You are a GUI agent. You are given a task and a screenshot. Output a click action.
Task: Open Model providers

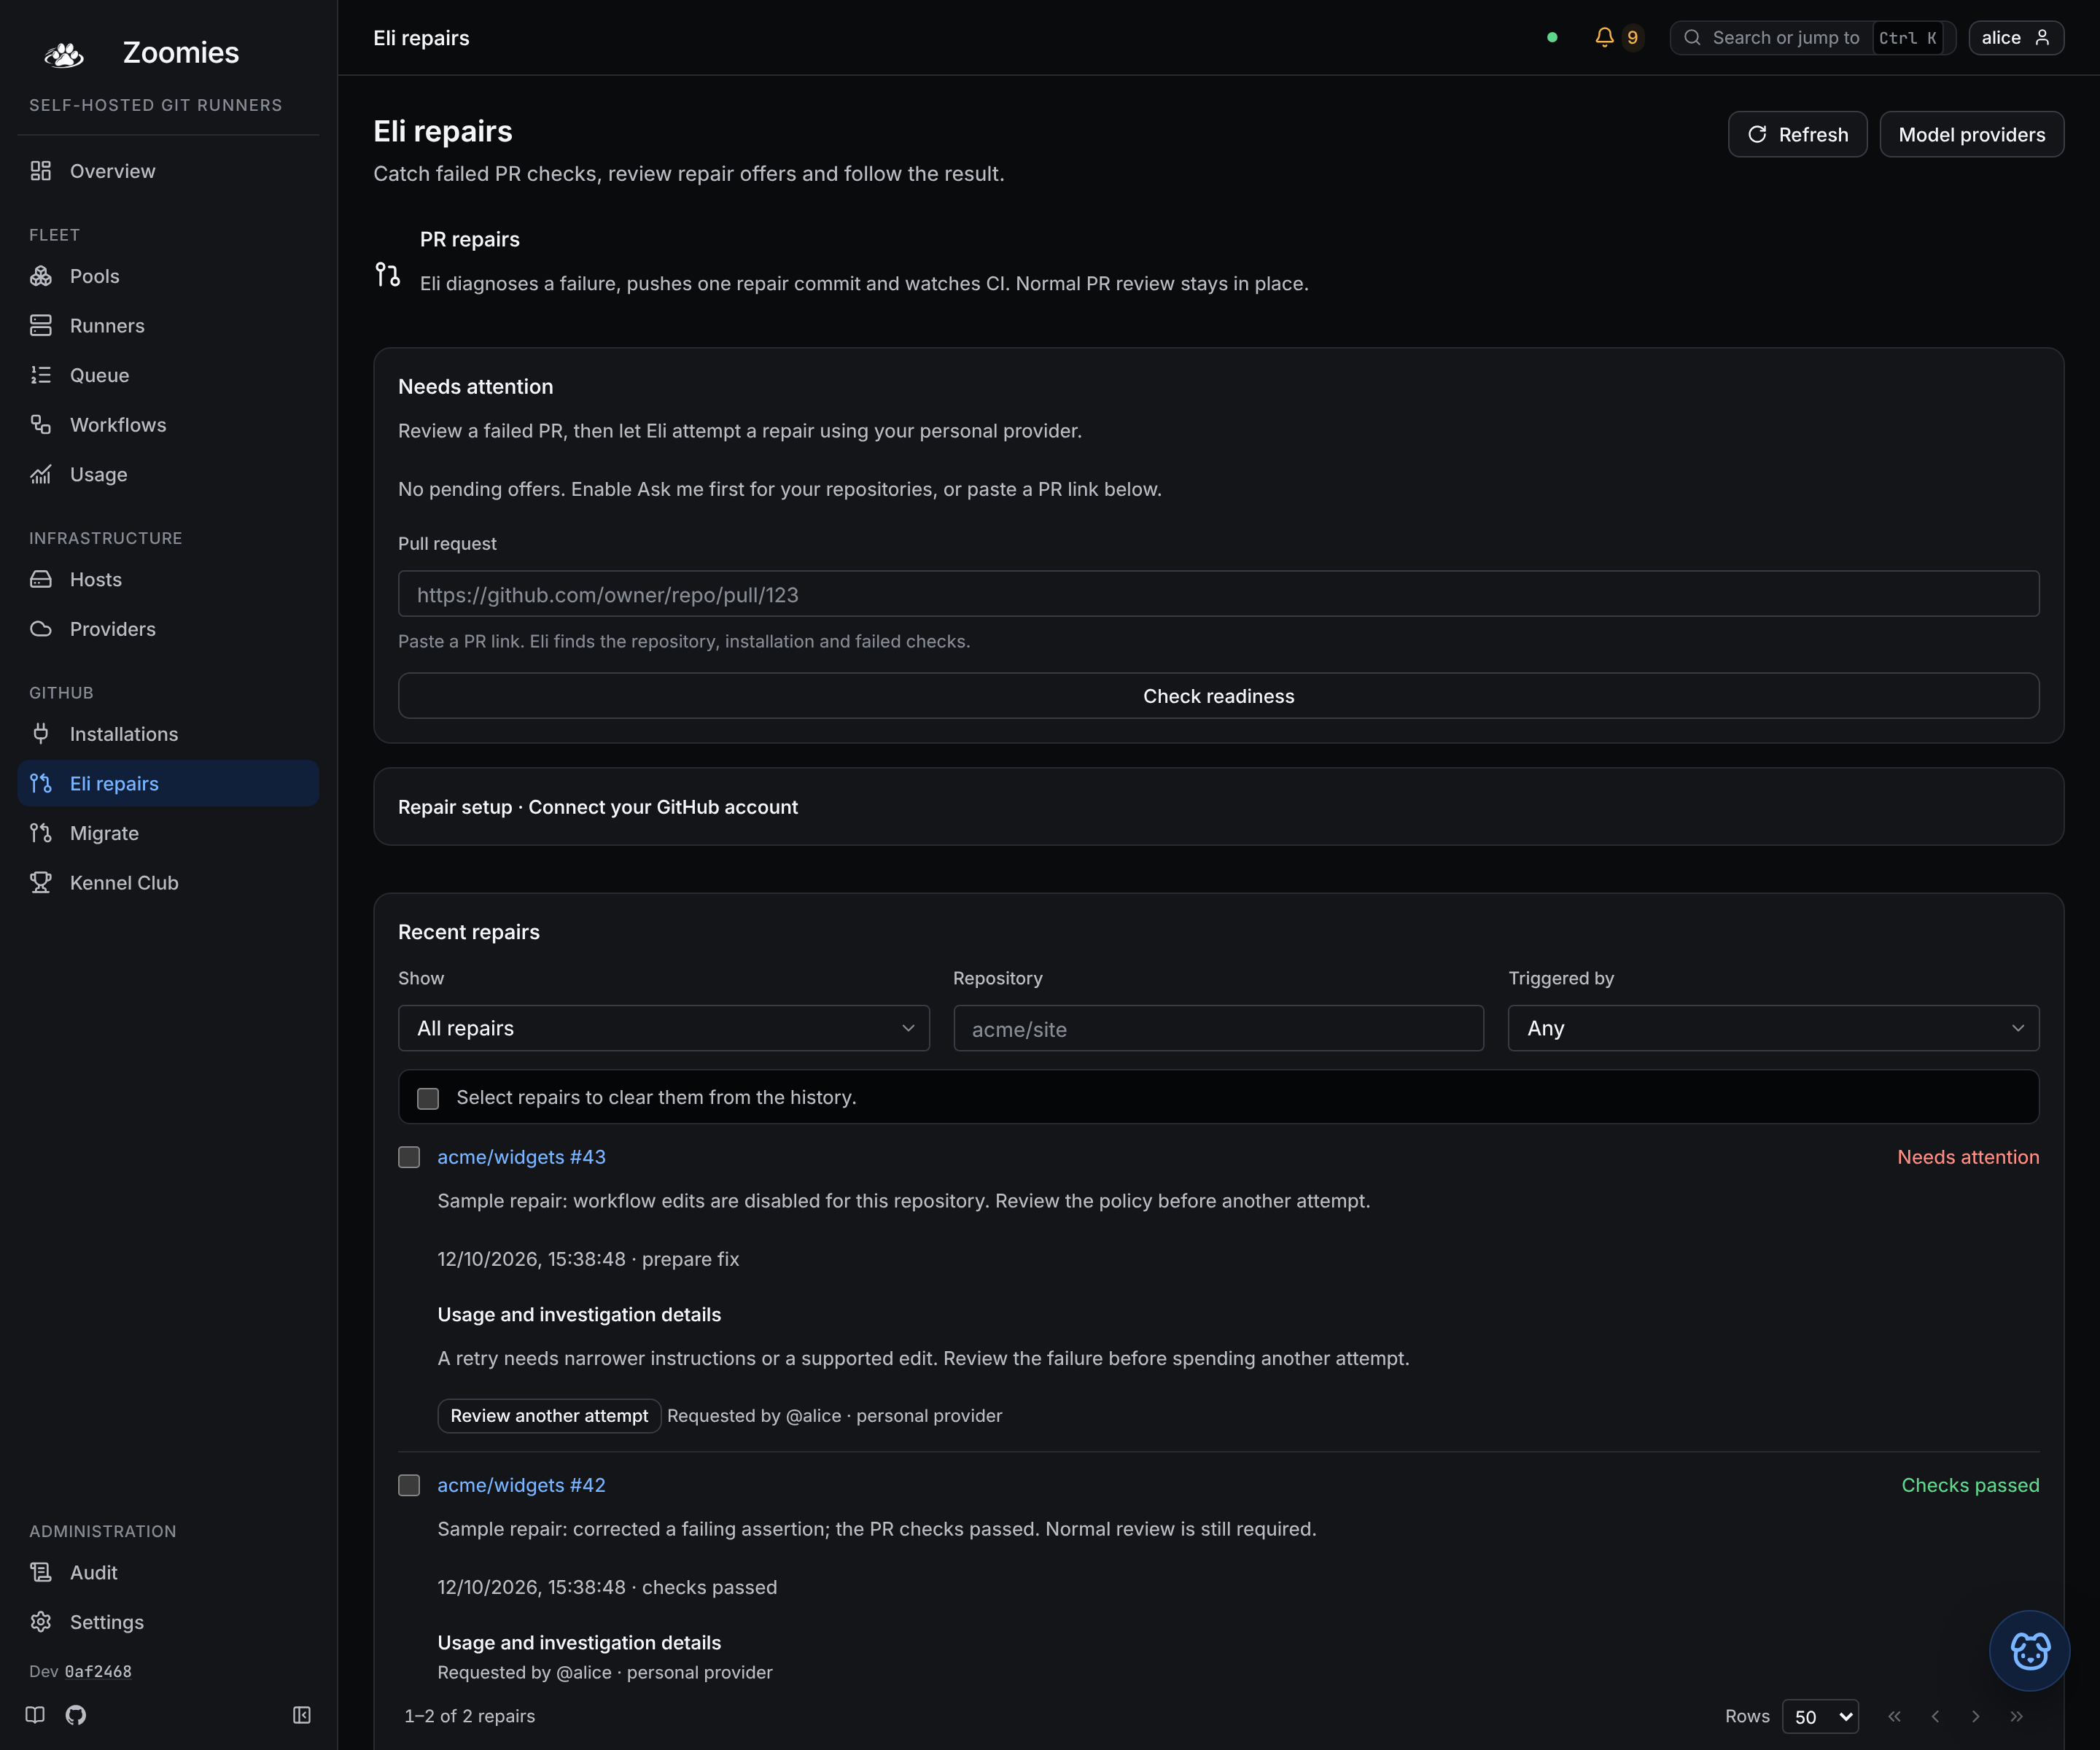pos(1971,134)
